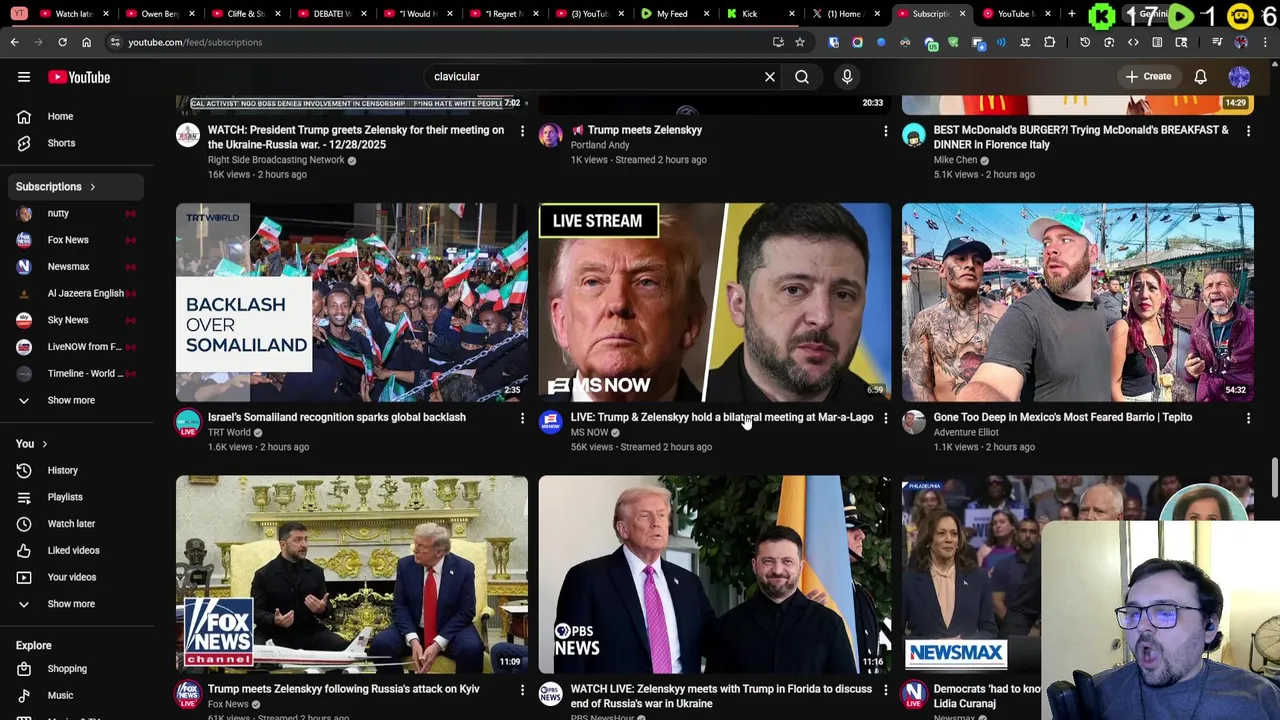
Task: Click the TRT World channel avatar
Action: [x=188, y=422]
